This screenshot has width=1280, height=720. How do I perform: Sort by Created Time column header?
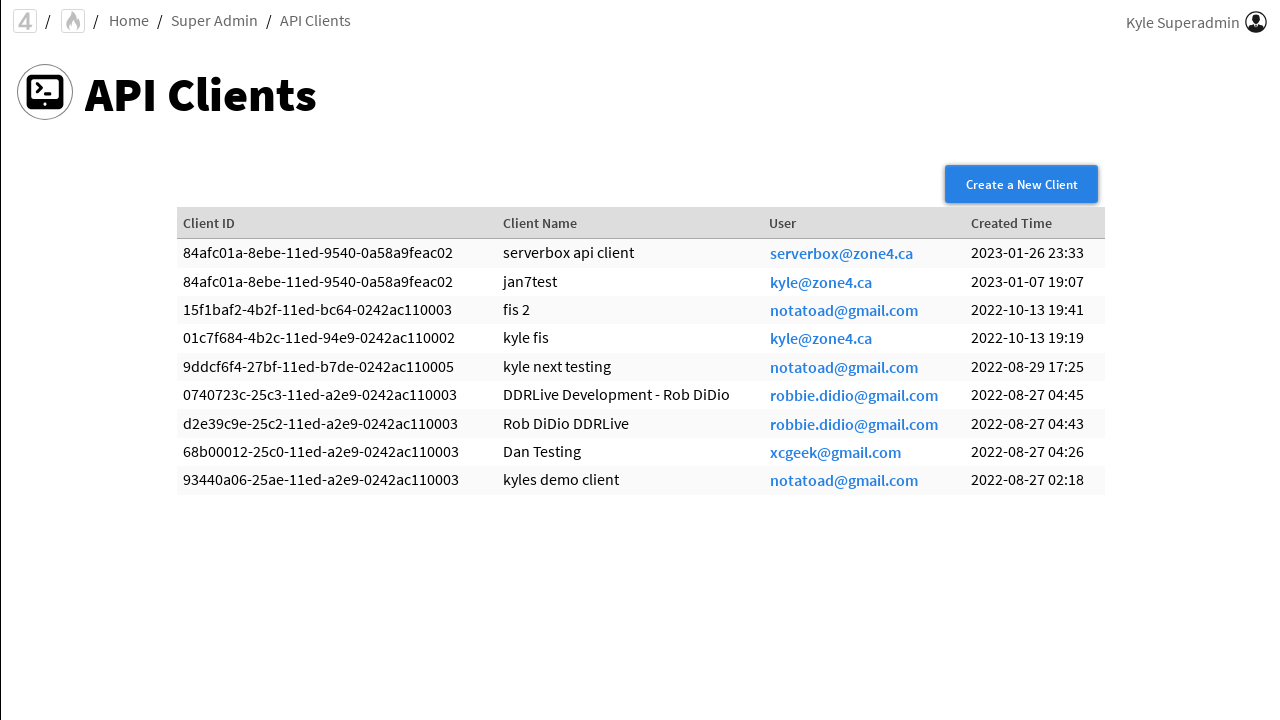(1011, 223)
